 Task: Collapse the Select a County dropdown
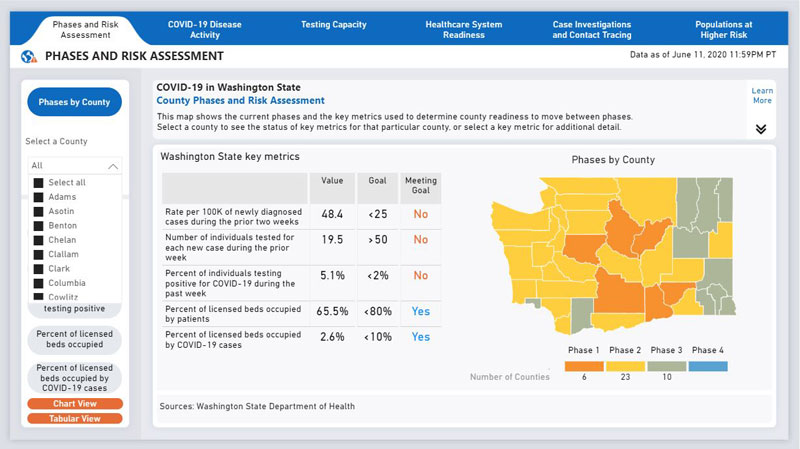(x=112, y=166)
